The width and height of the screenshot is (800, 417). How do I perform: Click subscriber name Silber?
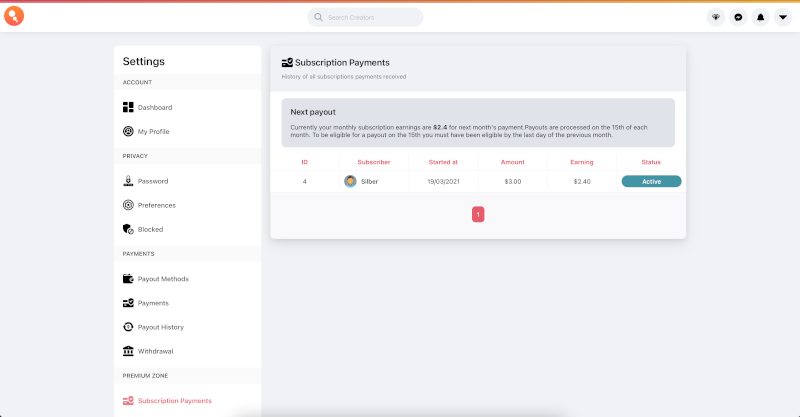click(369, 182)
